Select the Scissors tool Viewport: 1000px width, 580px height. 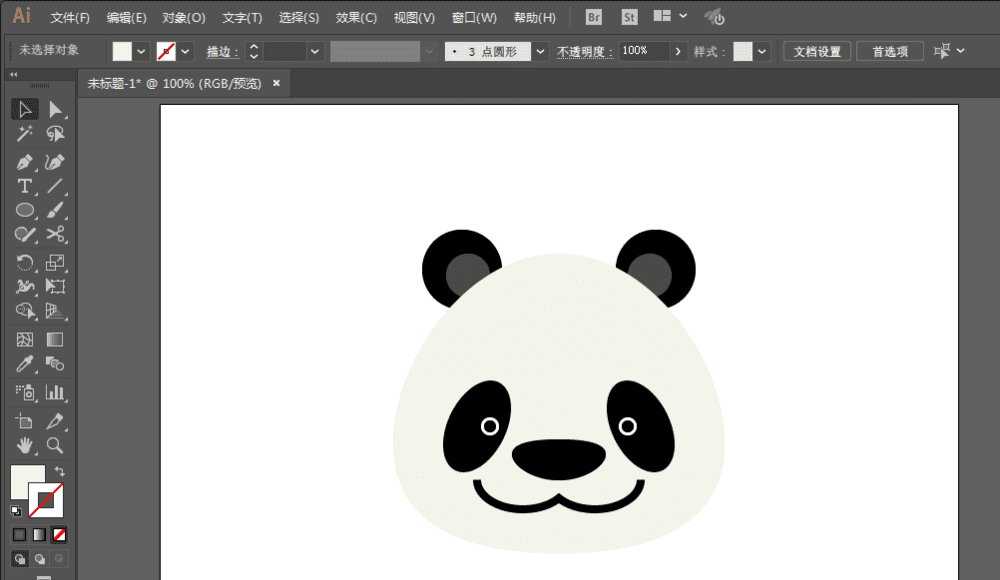coord(56,235)
